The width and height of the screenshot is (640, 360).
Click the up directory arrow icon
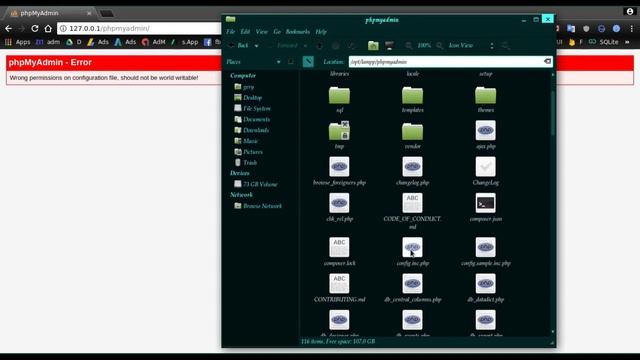[x=320, y=46]
